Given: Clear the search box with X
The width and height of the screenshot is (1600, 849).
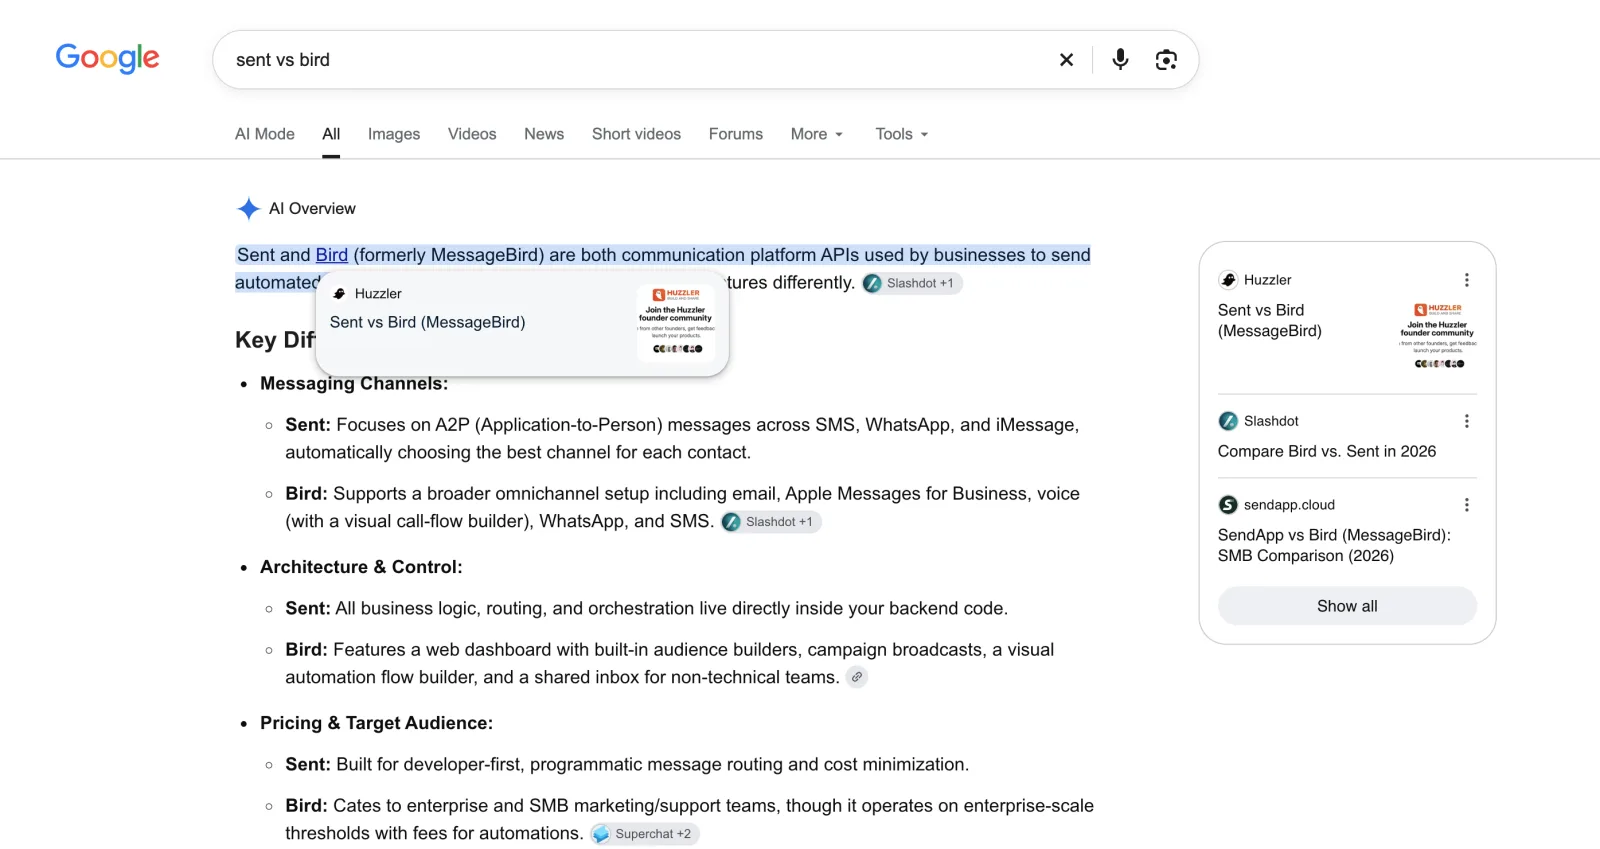Looking at the screenshot, I should pos(1066,60).
